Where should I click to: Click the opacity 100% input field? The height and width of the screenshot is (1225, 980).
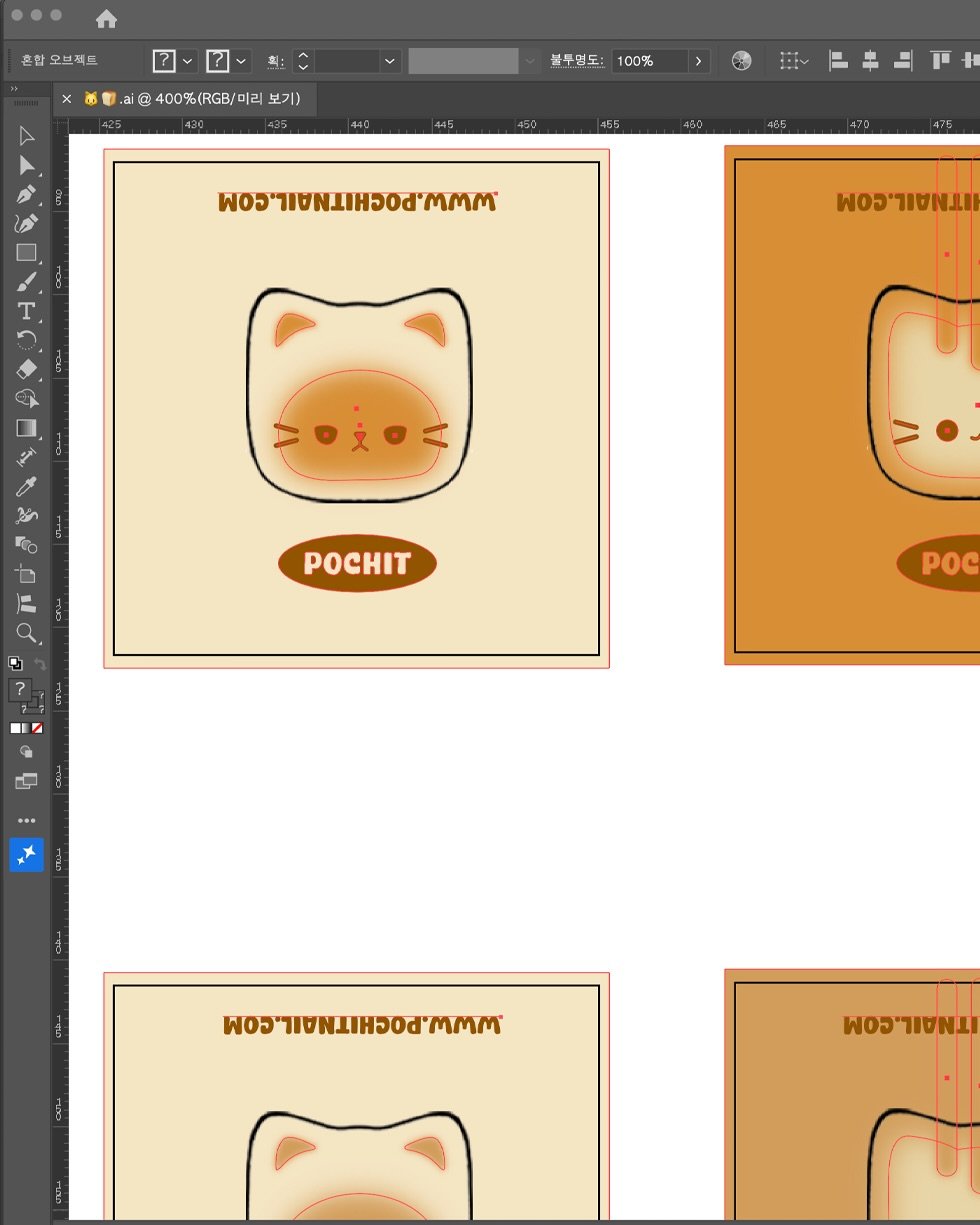pos(648,61)
